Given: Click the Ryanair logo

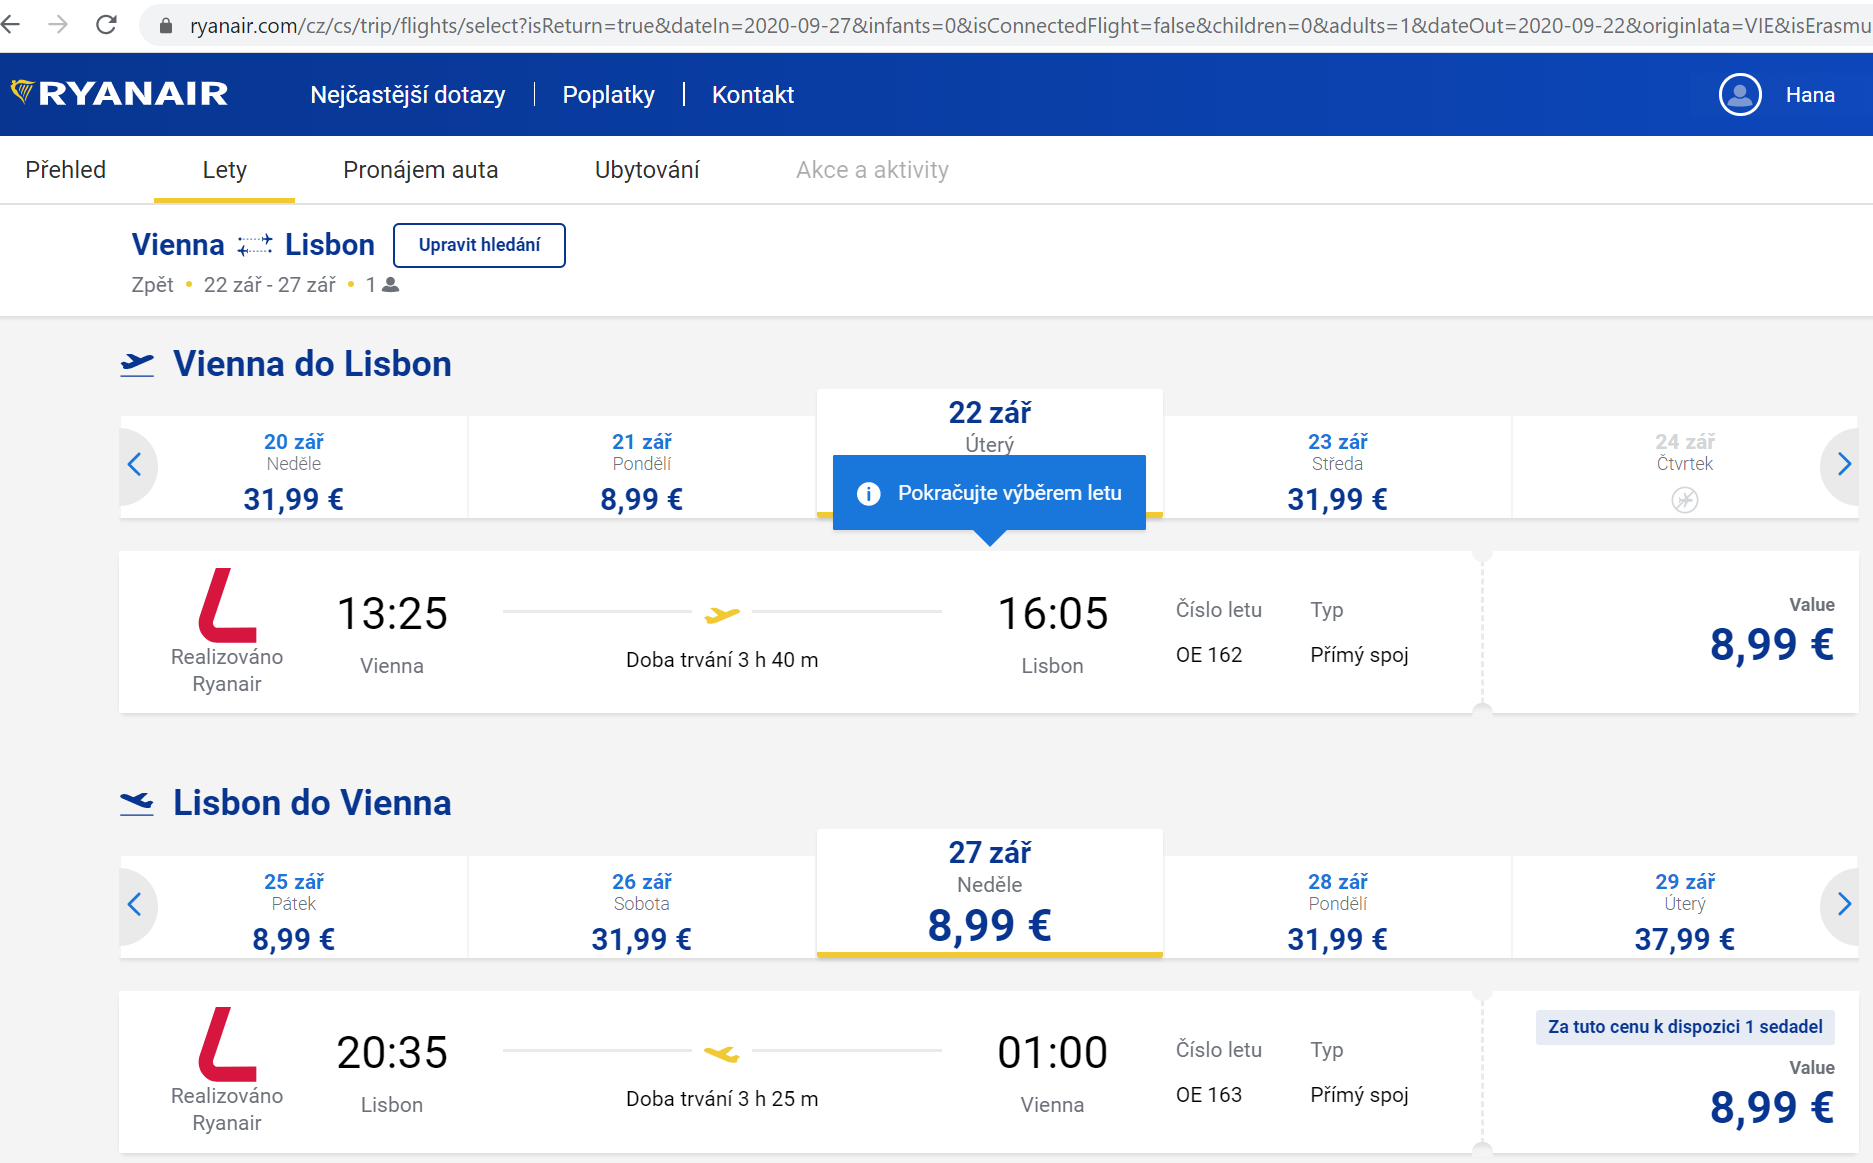Looking at the screenshot, I should [119, 94].
